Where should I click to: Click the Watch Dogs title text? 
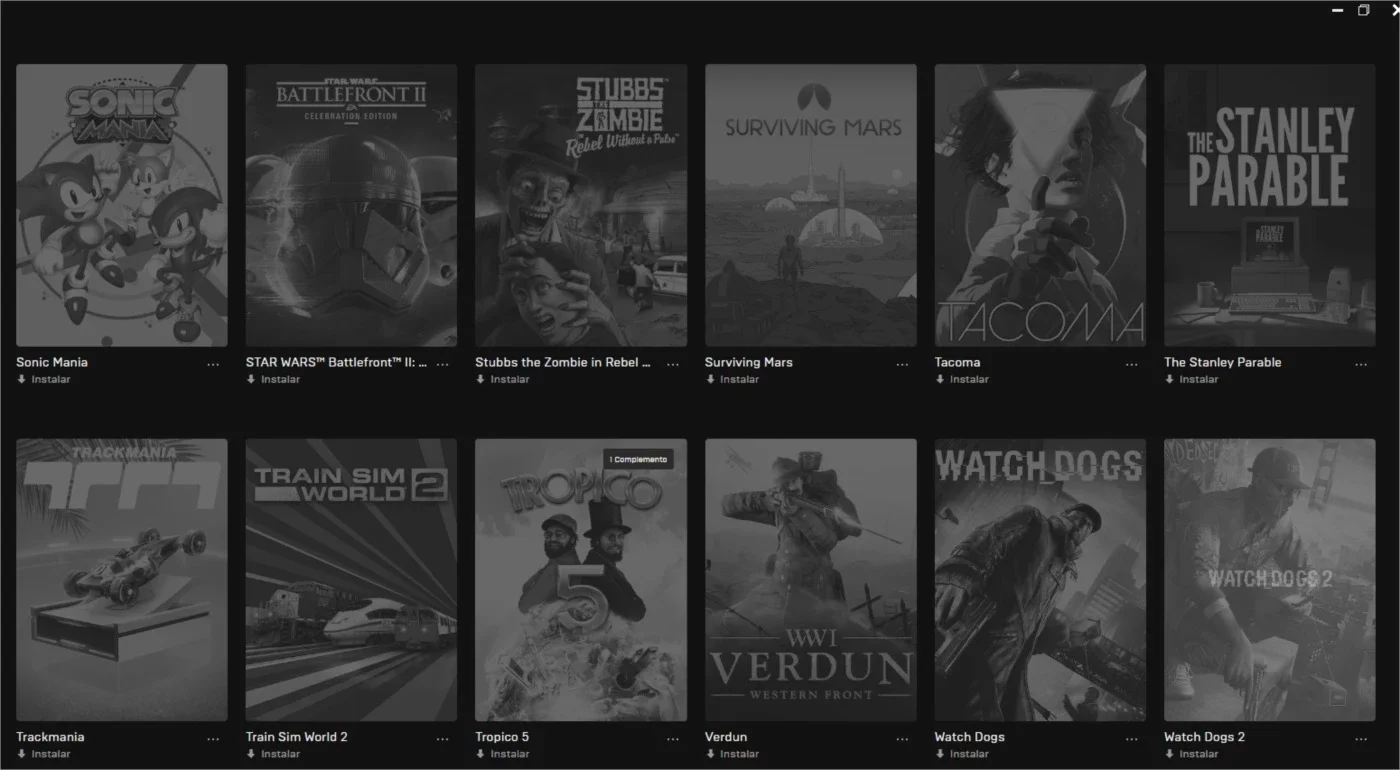[x=969, y=737]
